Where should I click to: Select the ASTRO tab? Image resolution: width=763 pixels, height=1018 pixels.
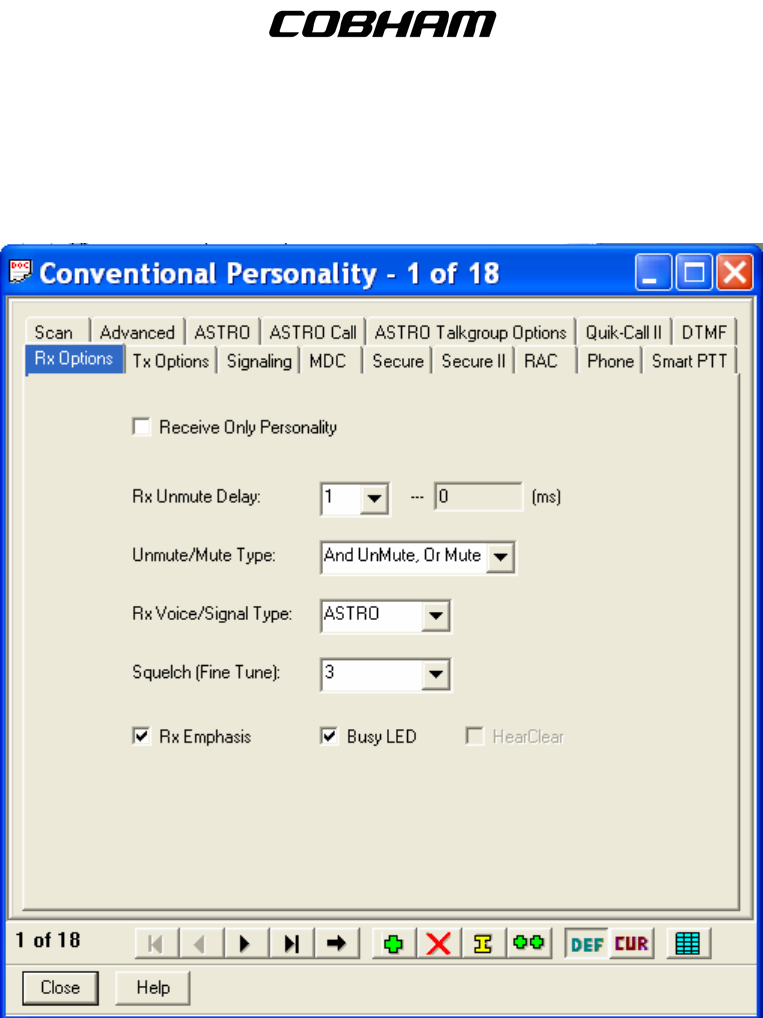223,332
